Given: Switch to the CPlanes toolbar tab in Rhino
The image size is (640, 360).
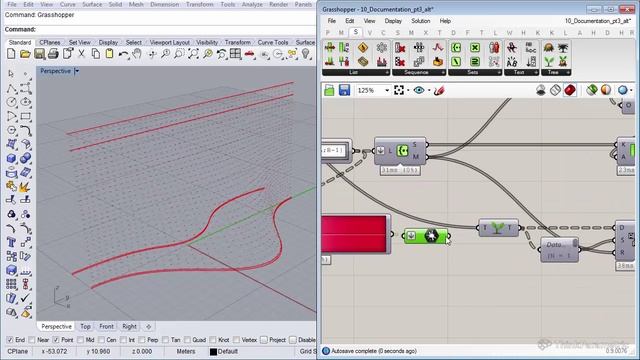Looking at the screenshot, I should click(50, 42).
